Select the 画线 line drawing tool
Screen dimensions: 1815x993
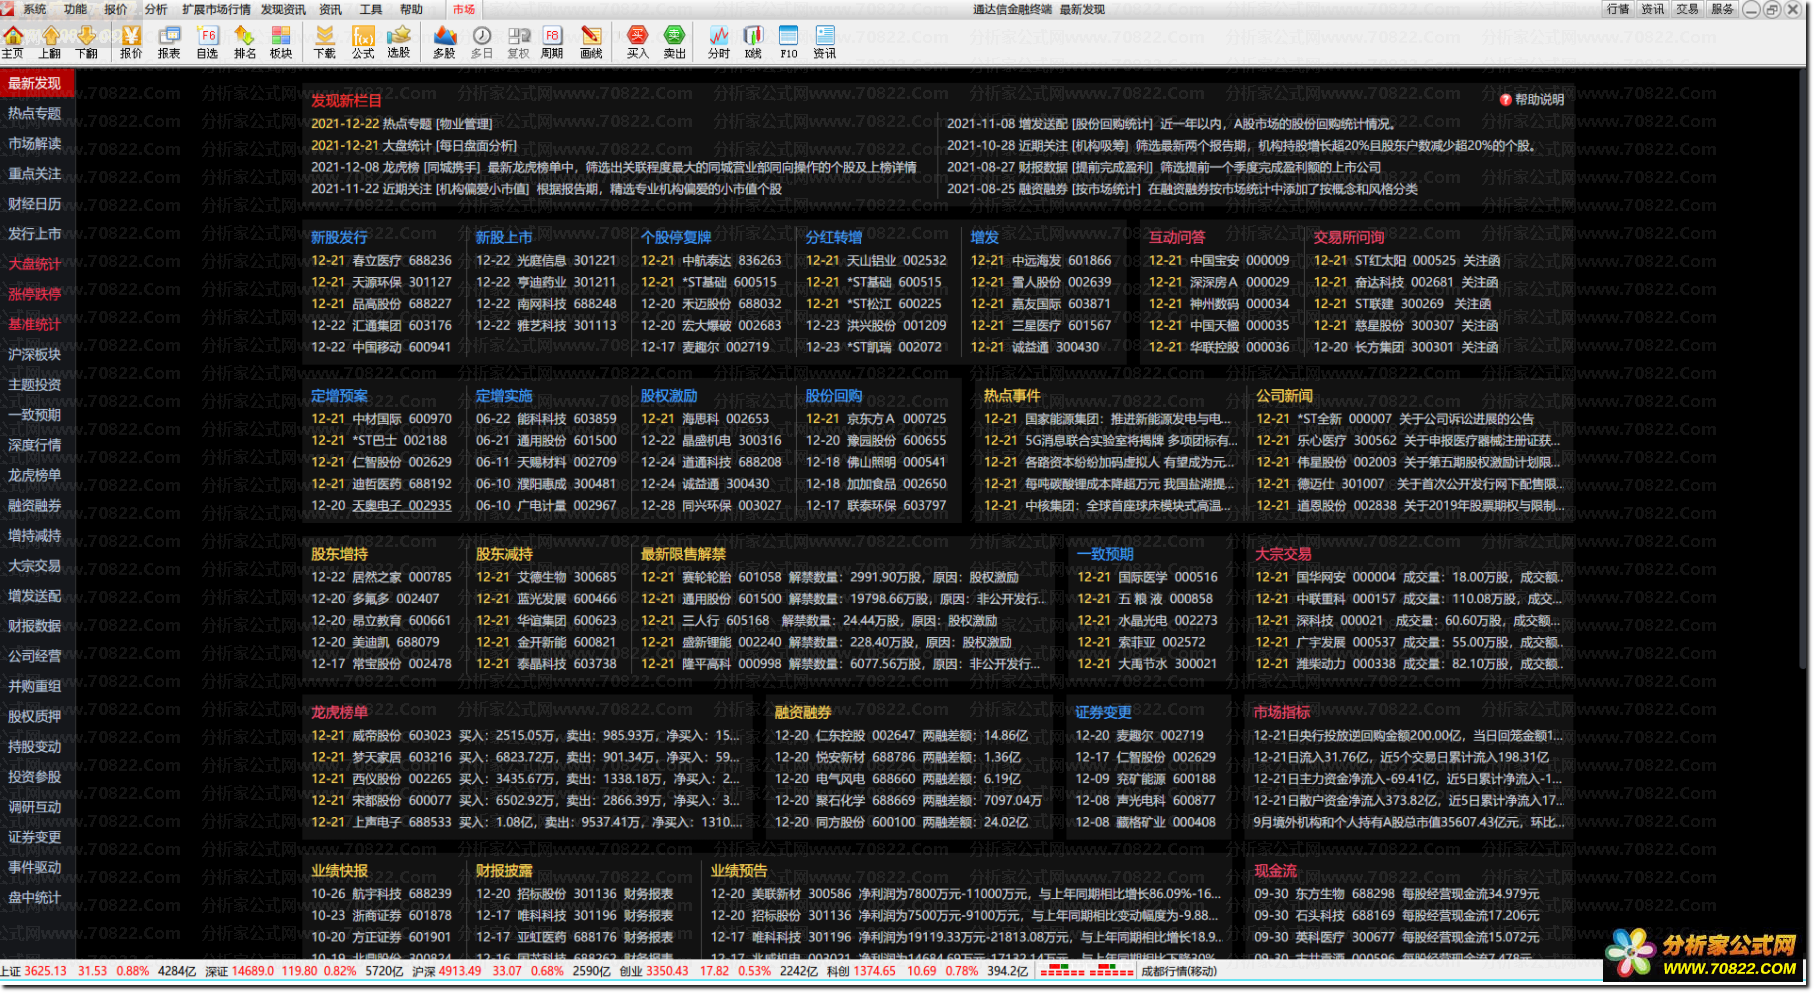pos(591,42)
